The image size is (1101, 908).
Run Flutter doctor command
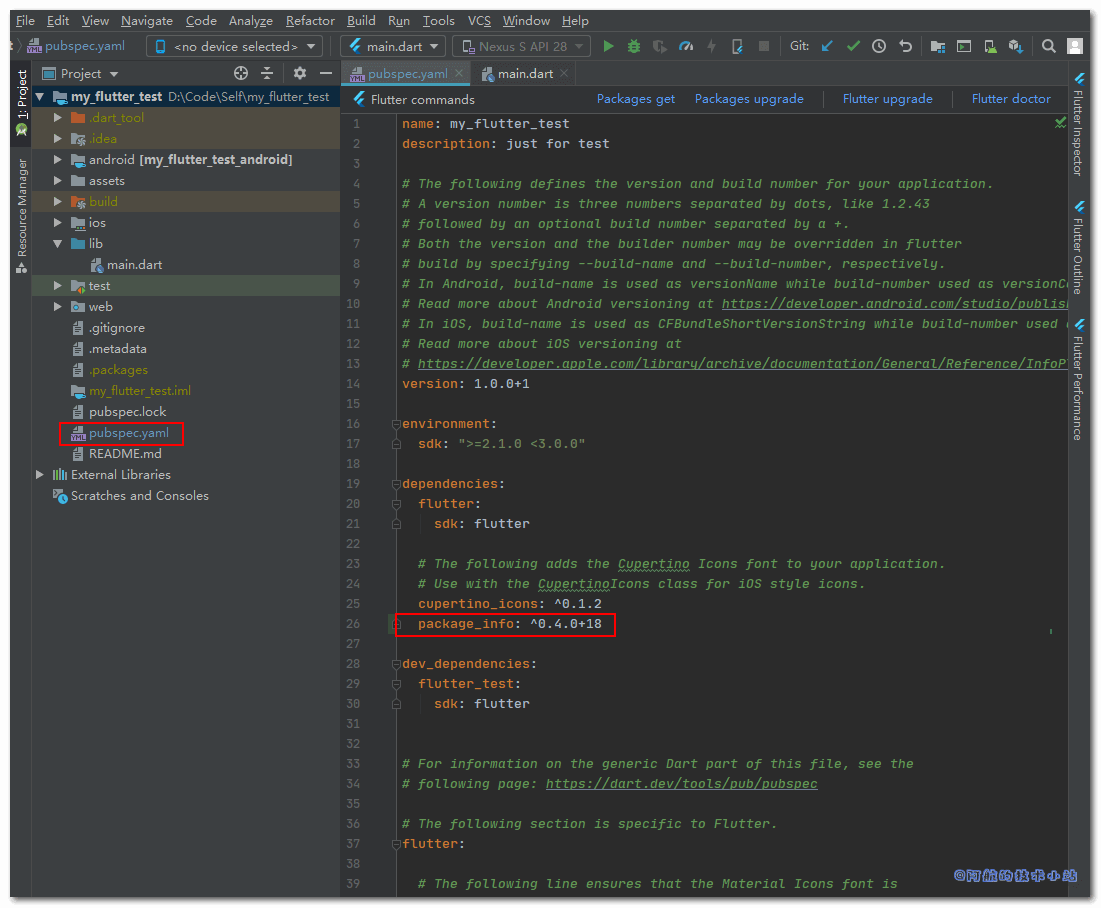pyautogui.click(x=1011, y=99)
